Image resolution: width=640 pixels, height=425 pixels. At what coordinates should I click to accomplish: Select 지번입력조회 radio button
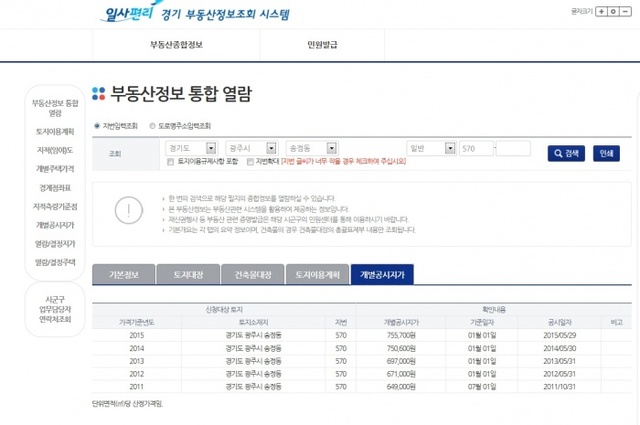tap(97, 126)
